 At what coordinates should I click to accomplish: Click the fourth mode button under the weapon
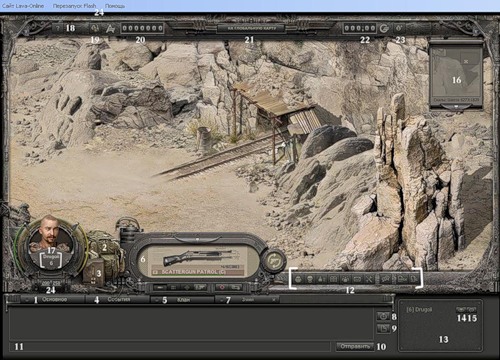199,287
